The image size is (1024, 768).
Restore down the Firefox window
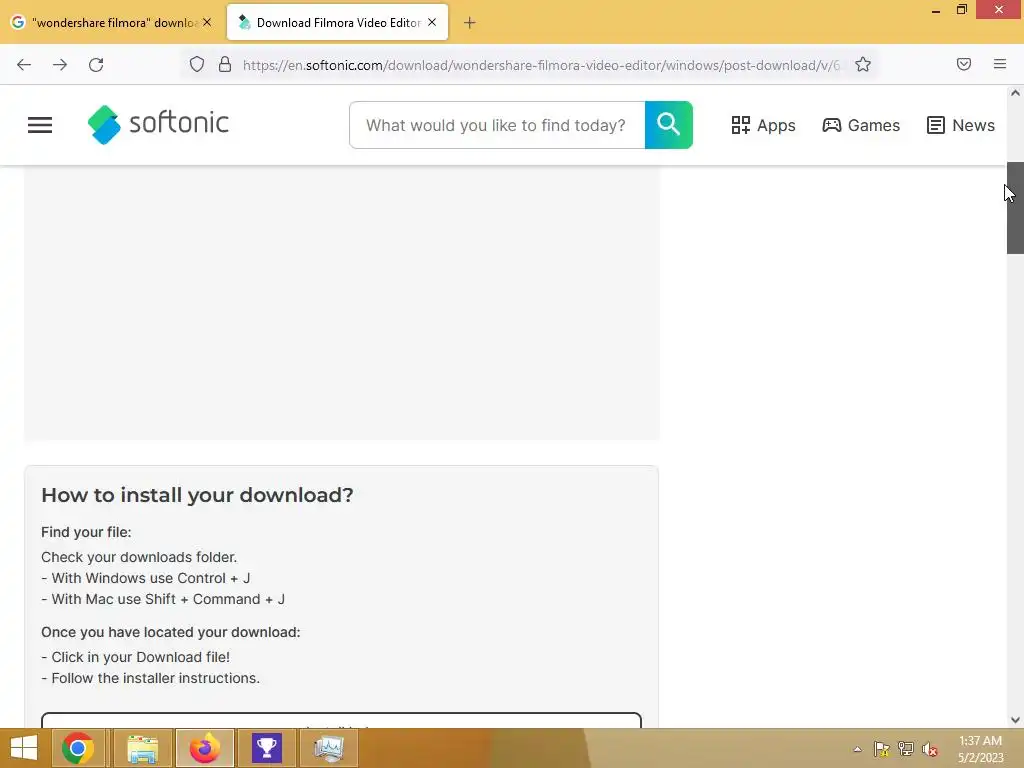pos(961,10)
